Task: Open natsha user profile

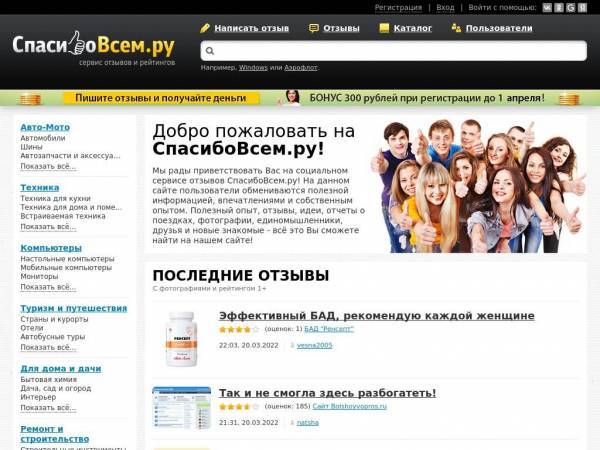Action: pyautogui.click(x=308, y=423)
